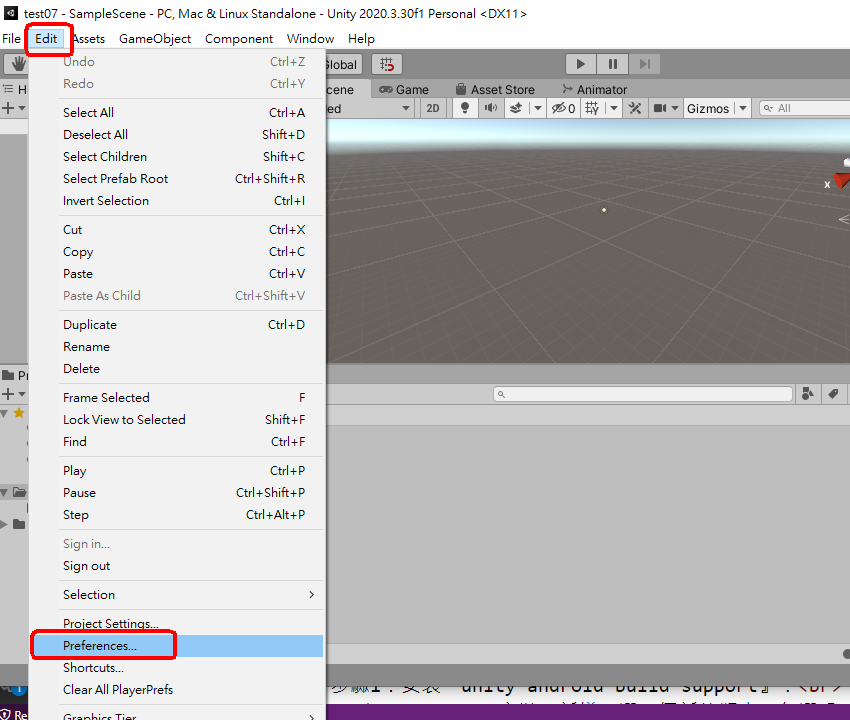The height and width of the screenshot is (720, 850).
Task: Open the File menu
Action: point(11,38)
